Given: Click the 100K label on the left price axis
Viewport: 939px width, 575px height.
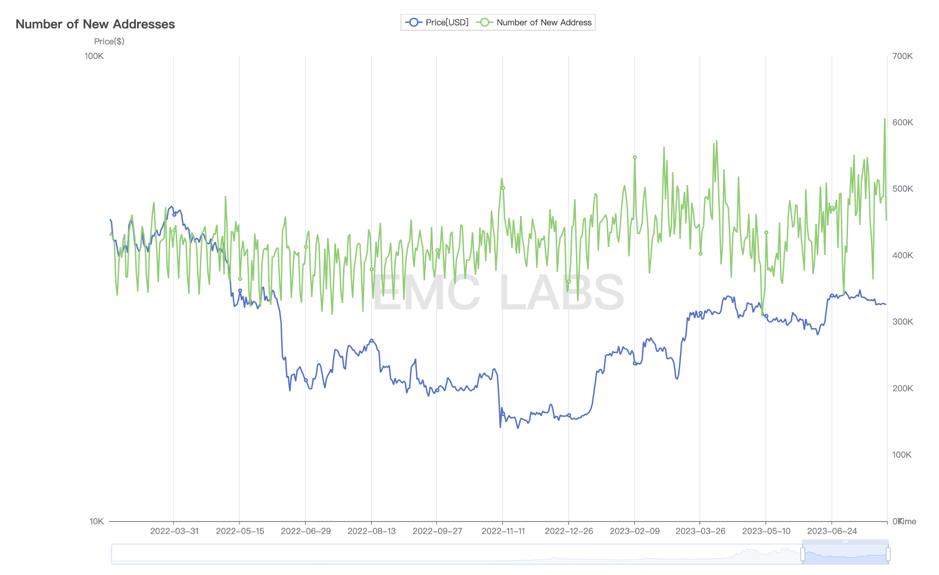Looking at the screenshot, I should click(93, 56).
